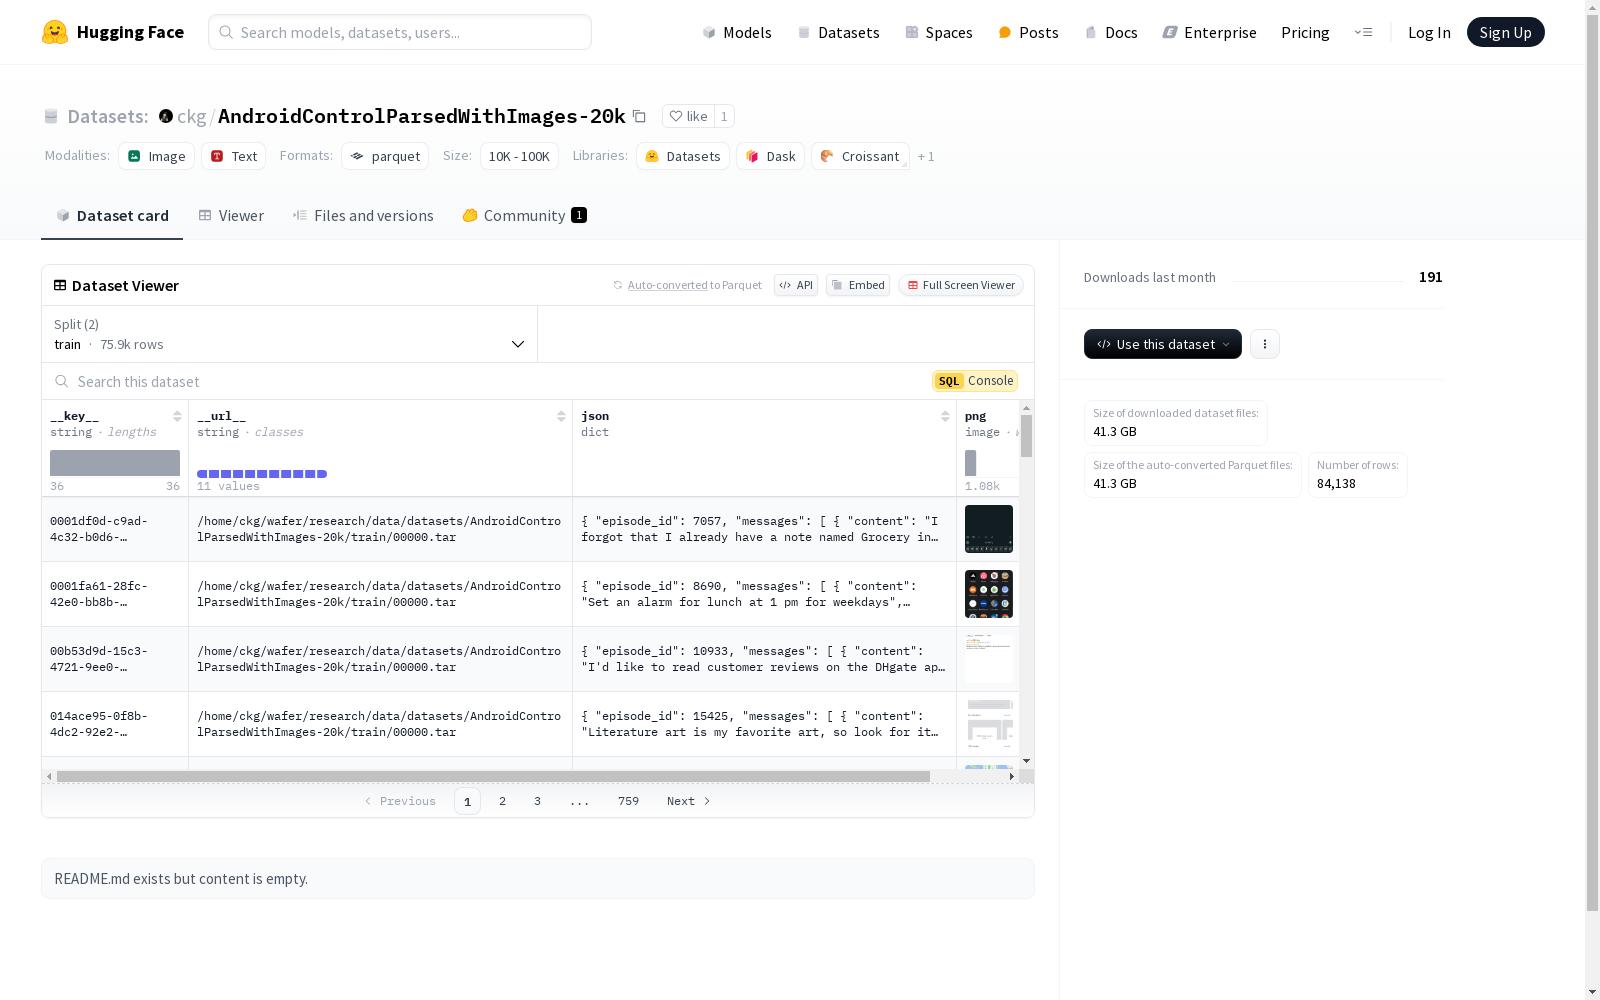Click the 10K - 100K size tag
The height and width of the screenshot is (1000, 1600).
[519, 156]
